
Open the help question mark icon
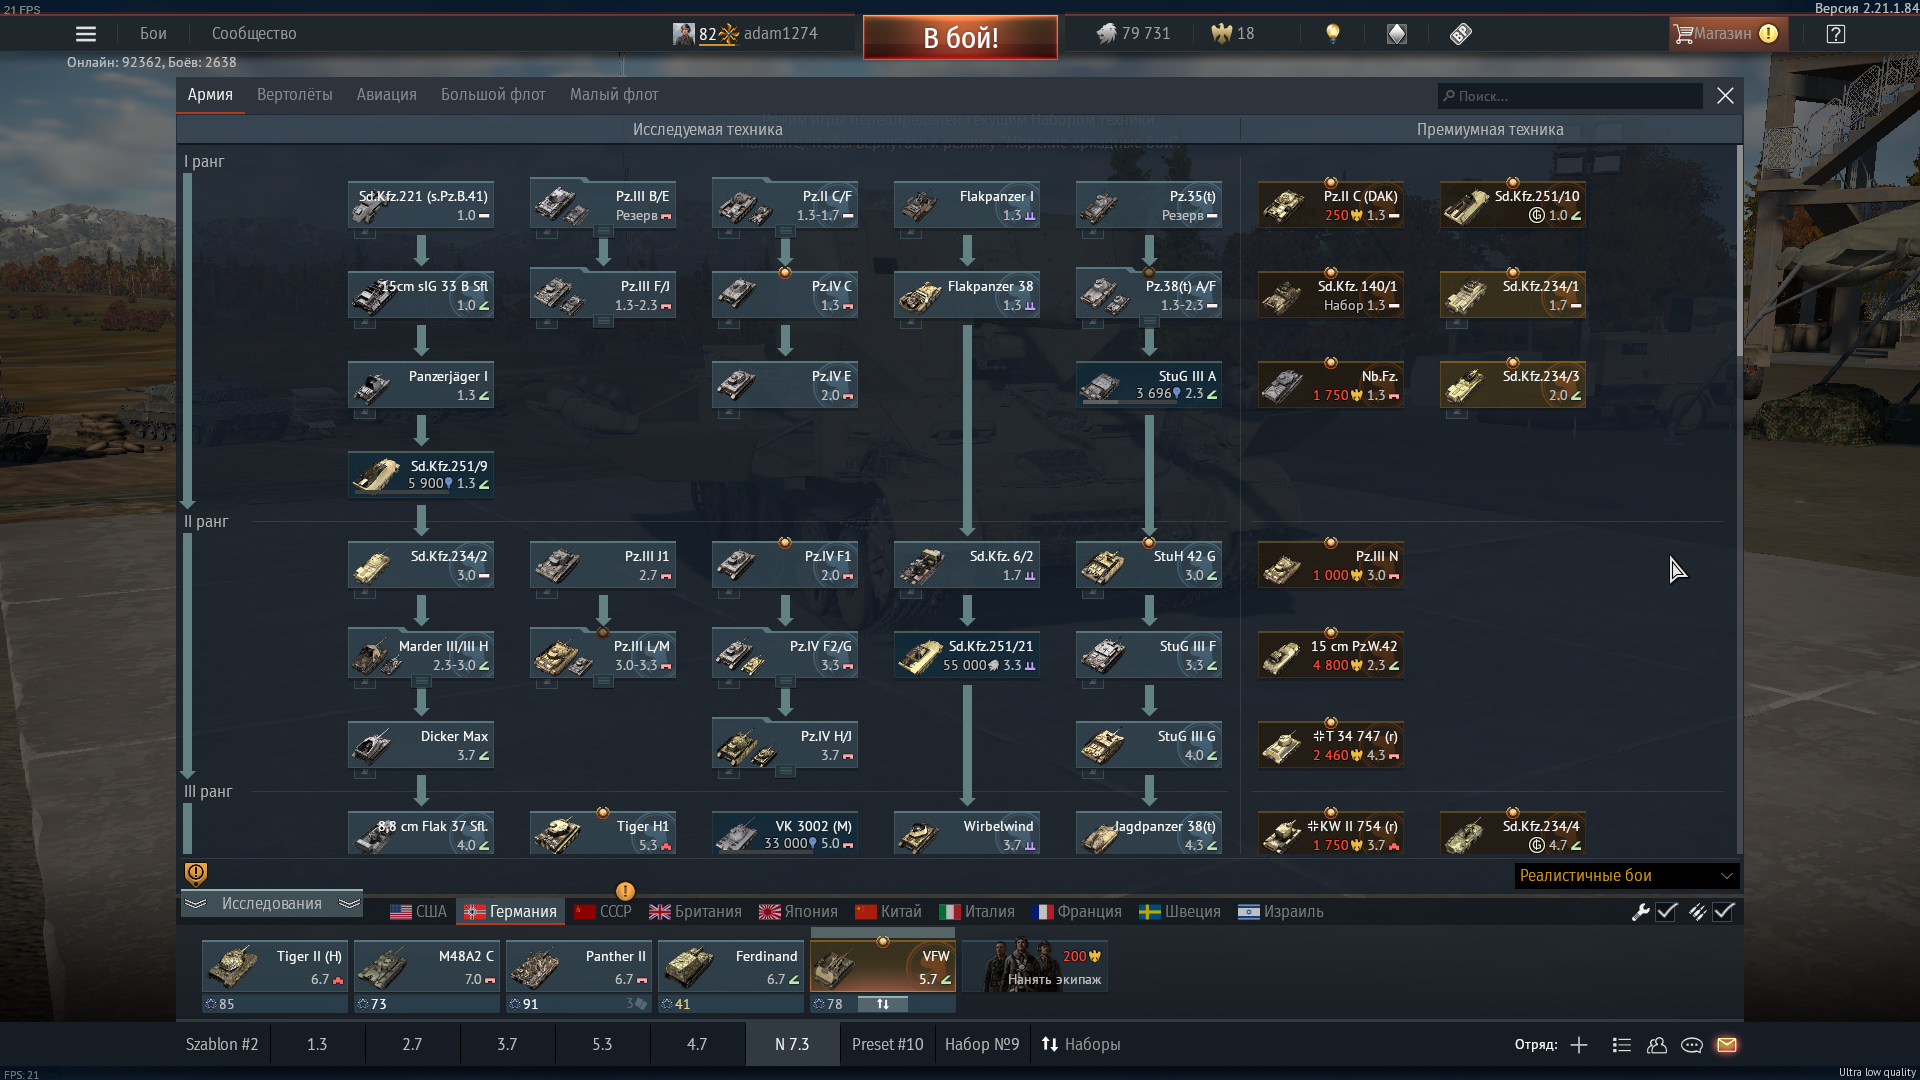(1835, 34)
